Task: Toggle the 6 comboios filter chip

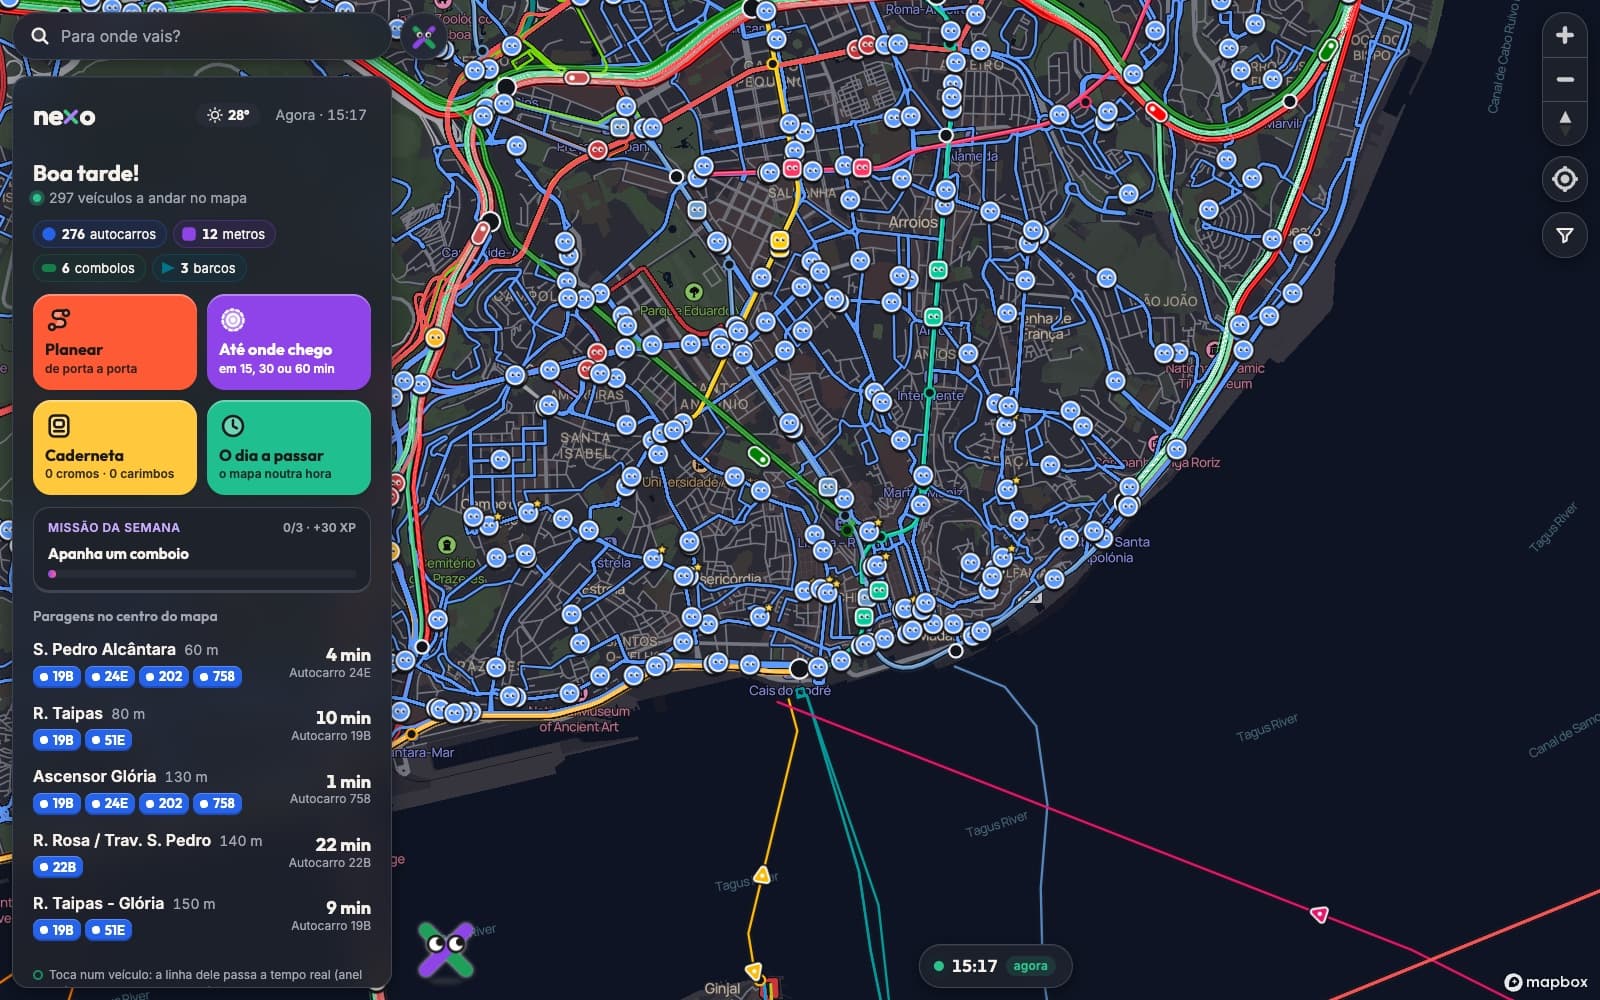Action: tap(89, 268)
